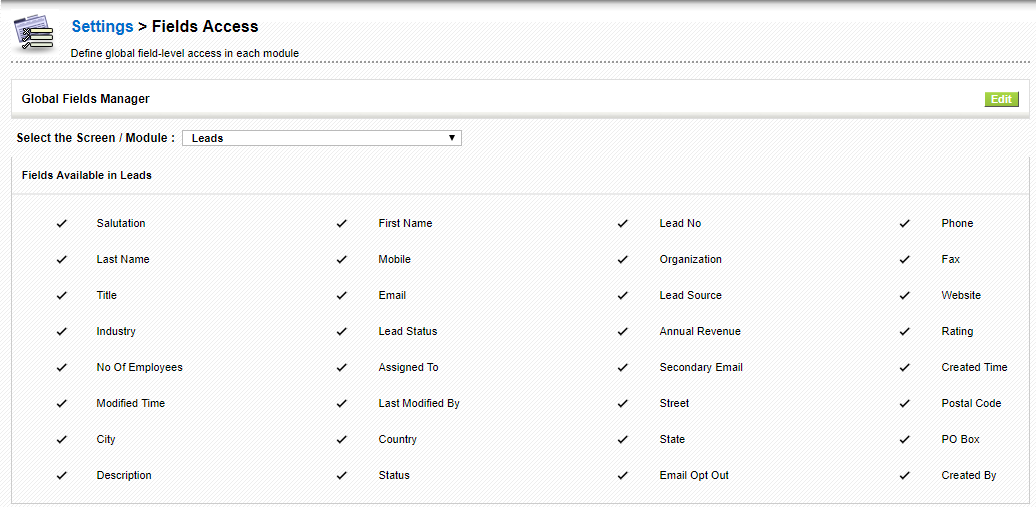Click the checkmark beside First Name

point(342,223)
